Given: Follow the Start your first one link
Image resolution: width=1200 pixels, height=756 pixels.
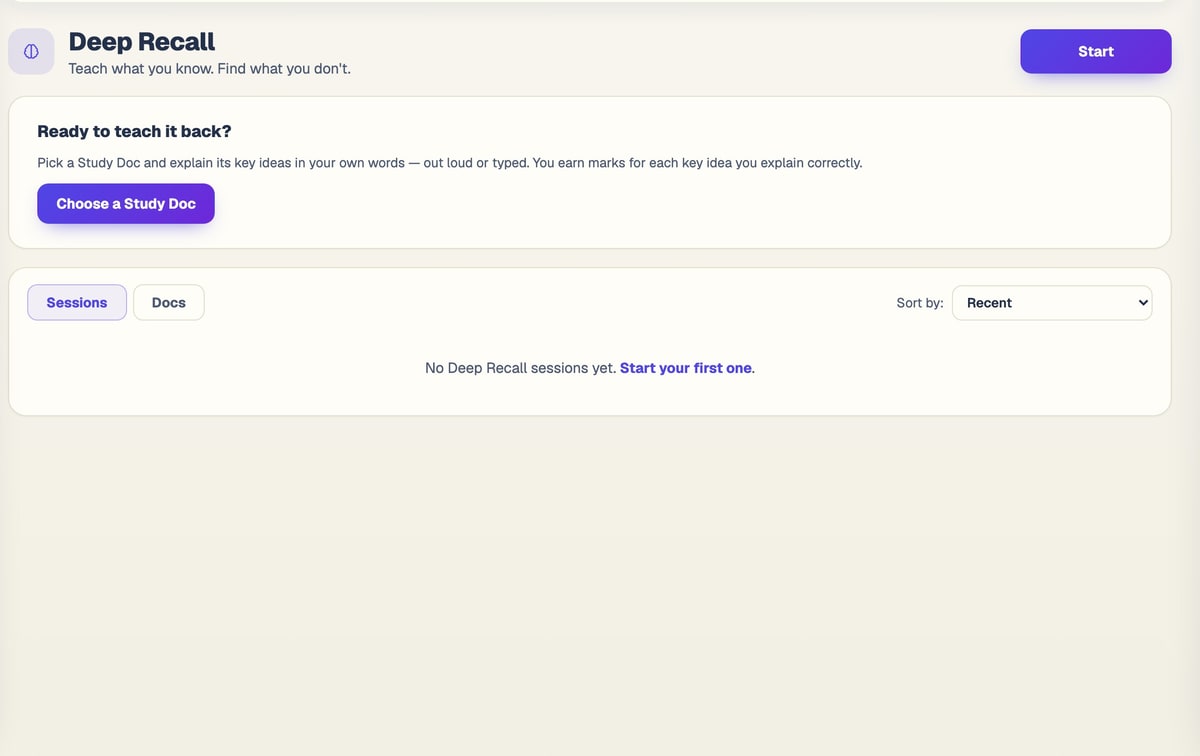Looking at the screenshot, I should (x=686, y=368).
